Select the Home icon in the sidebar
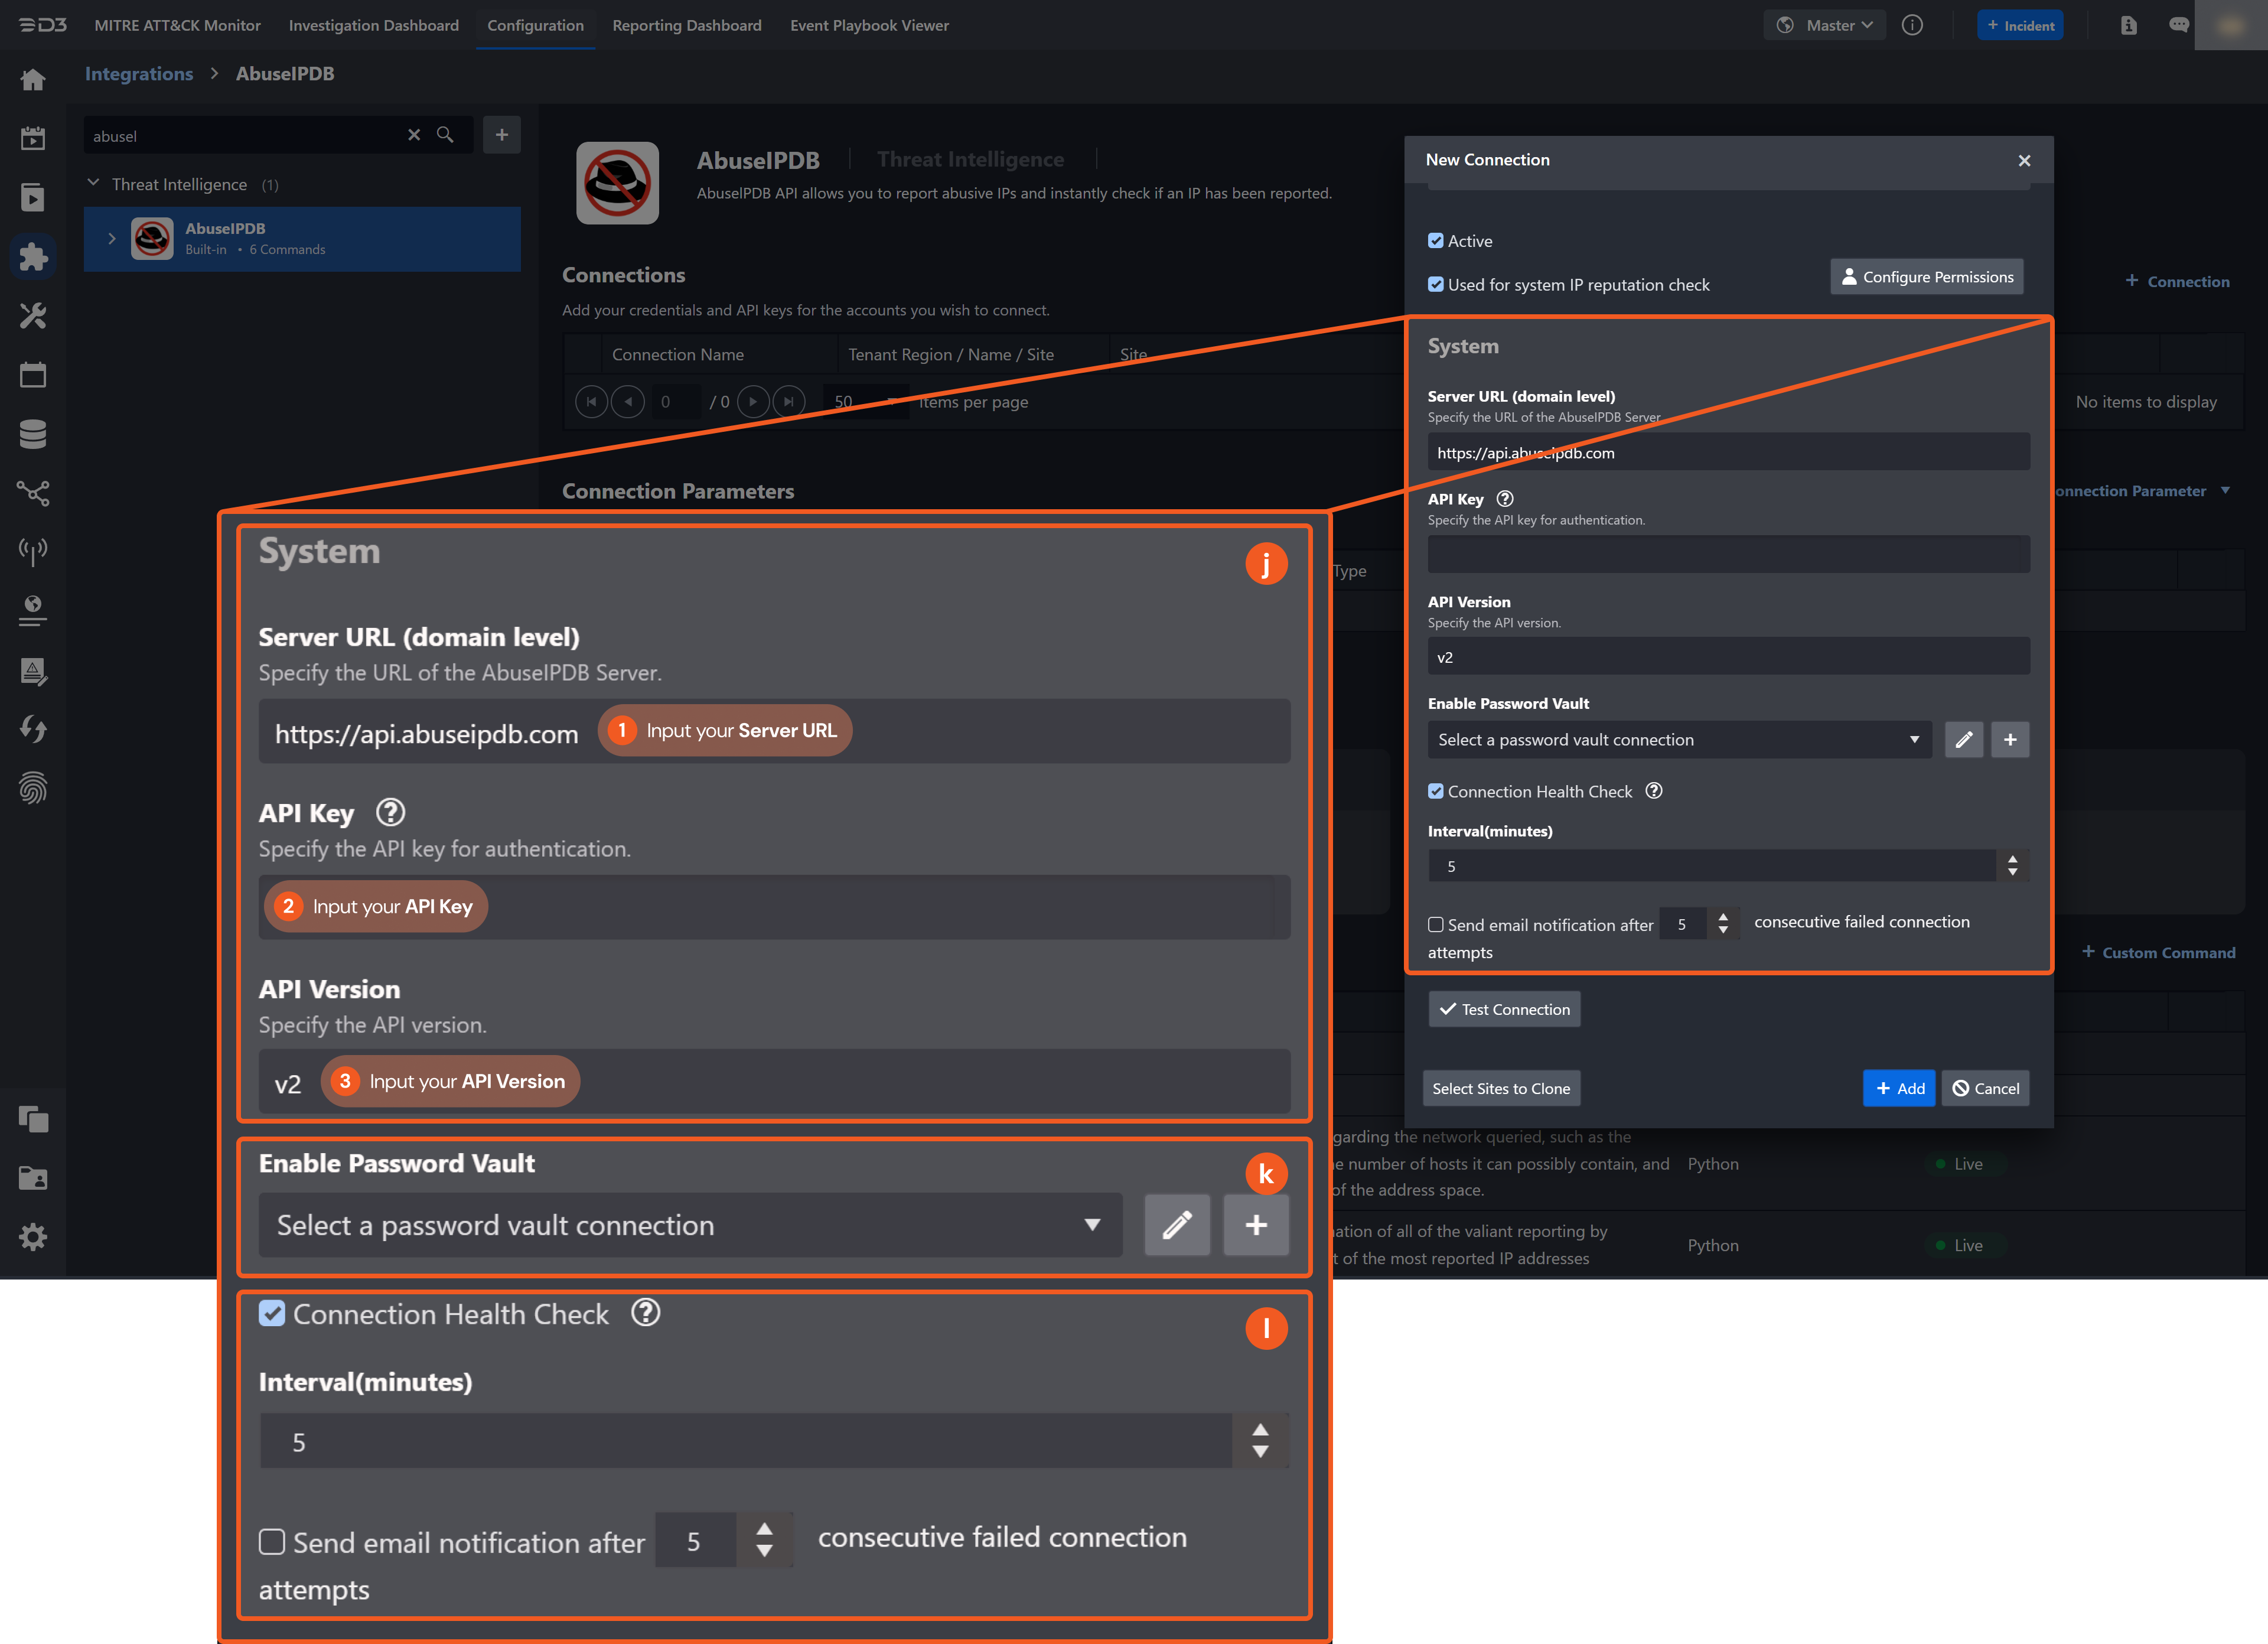Screen dimensions: 2268x1644 click(x=33, y=79)
